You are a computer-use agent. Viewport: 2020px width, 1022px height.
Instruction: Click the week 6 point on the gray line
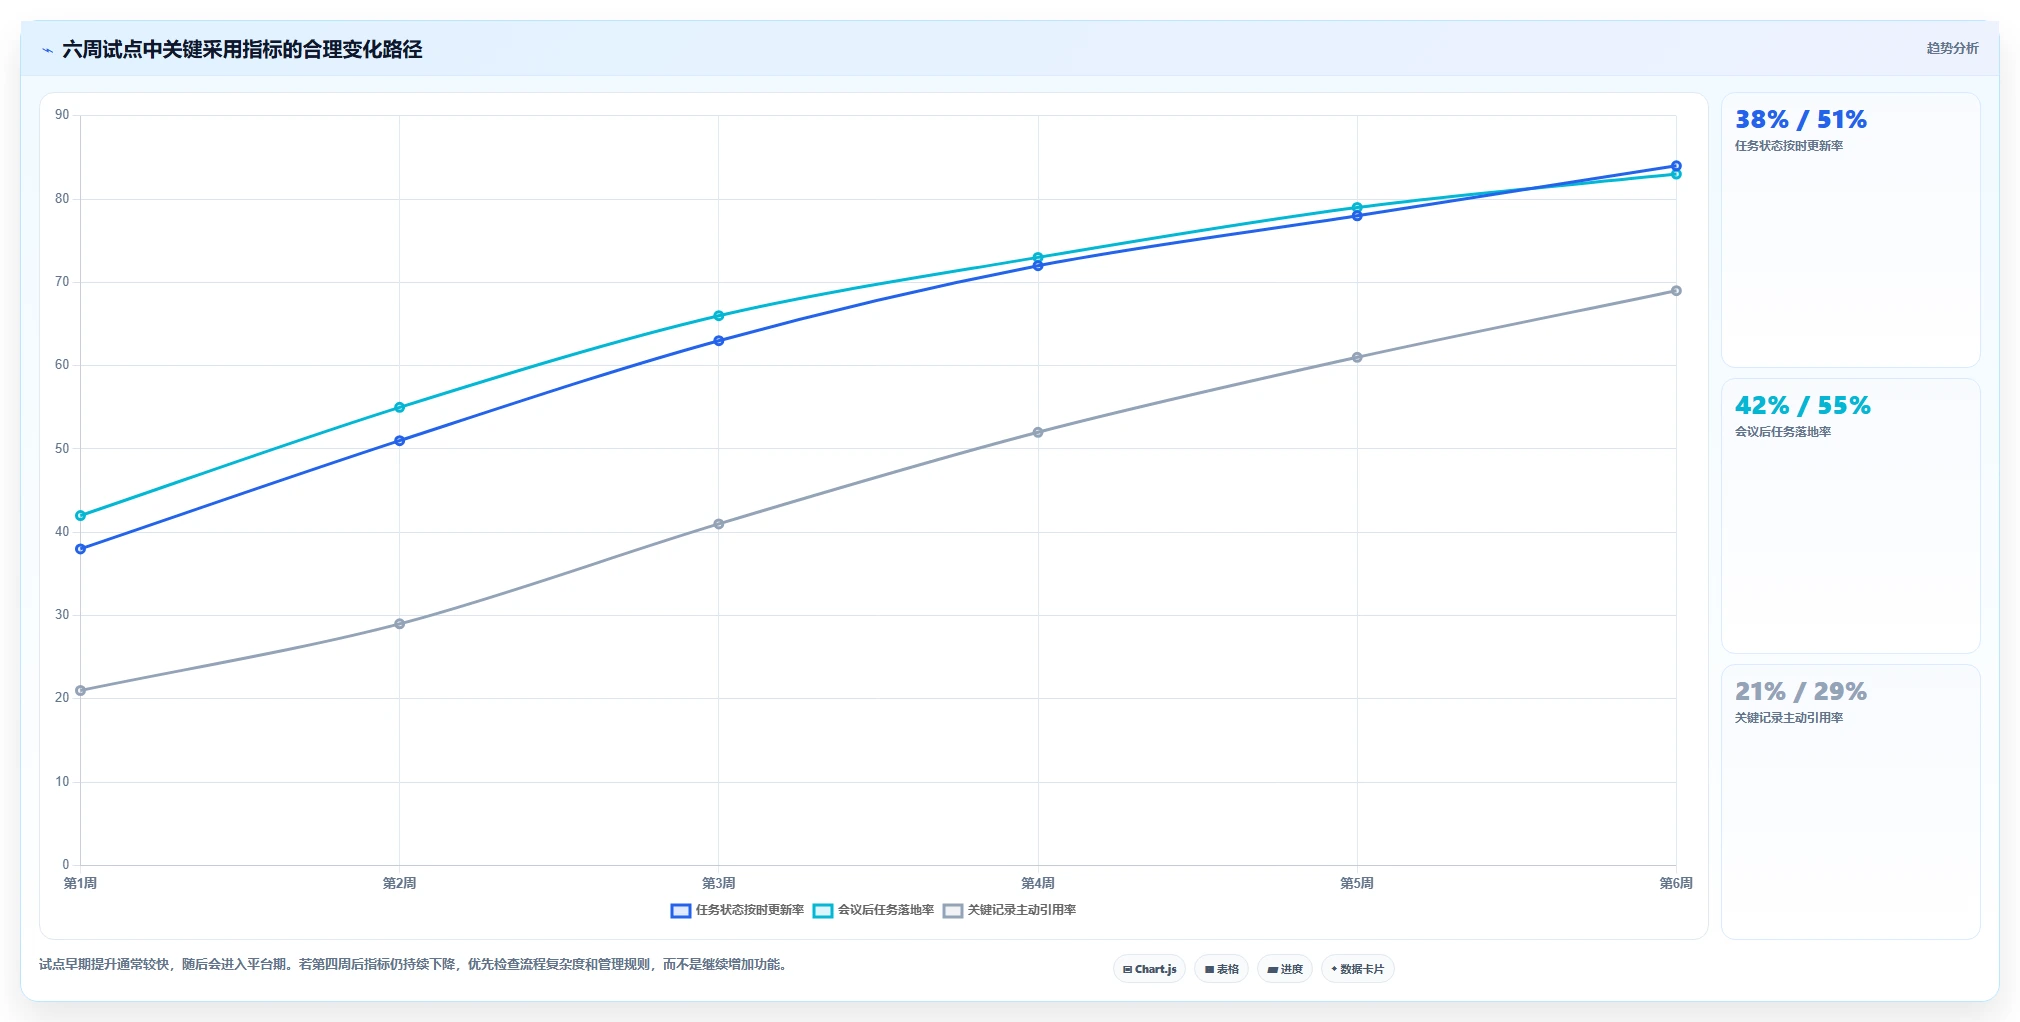point(1676,291)
